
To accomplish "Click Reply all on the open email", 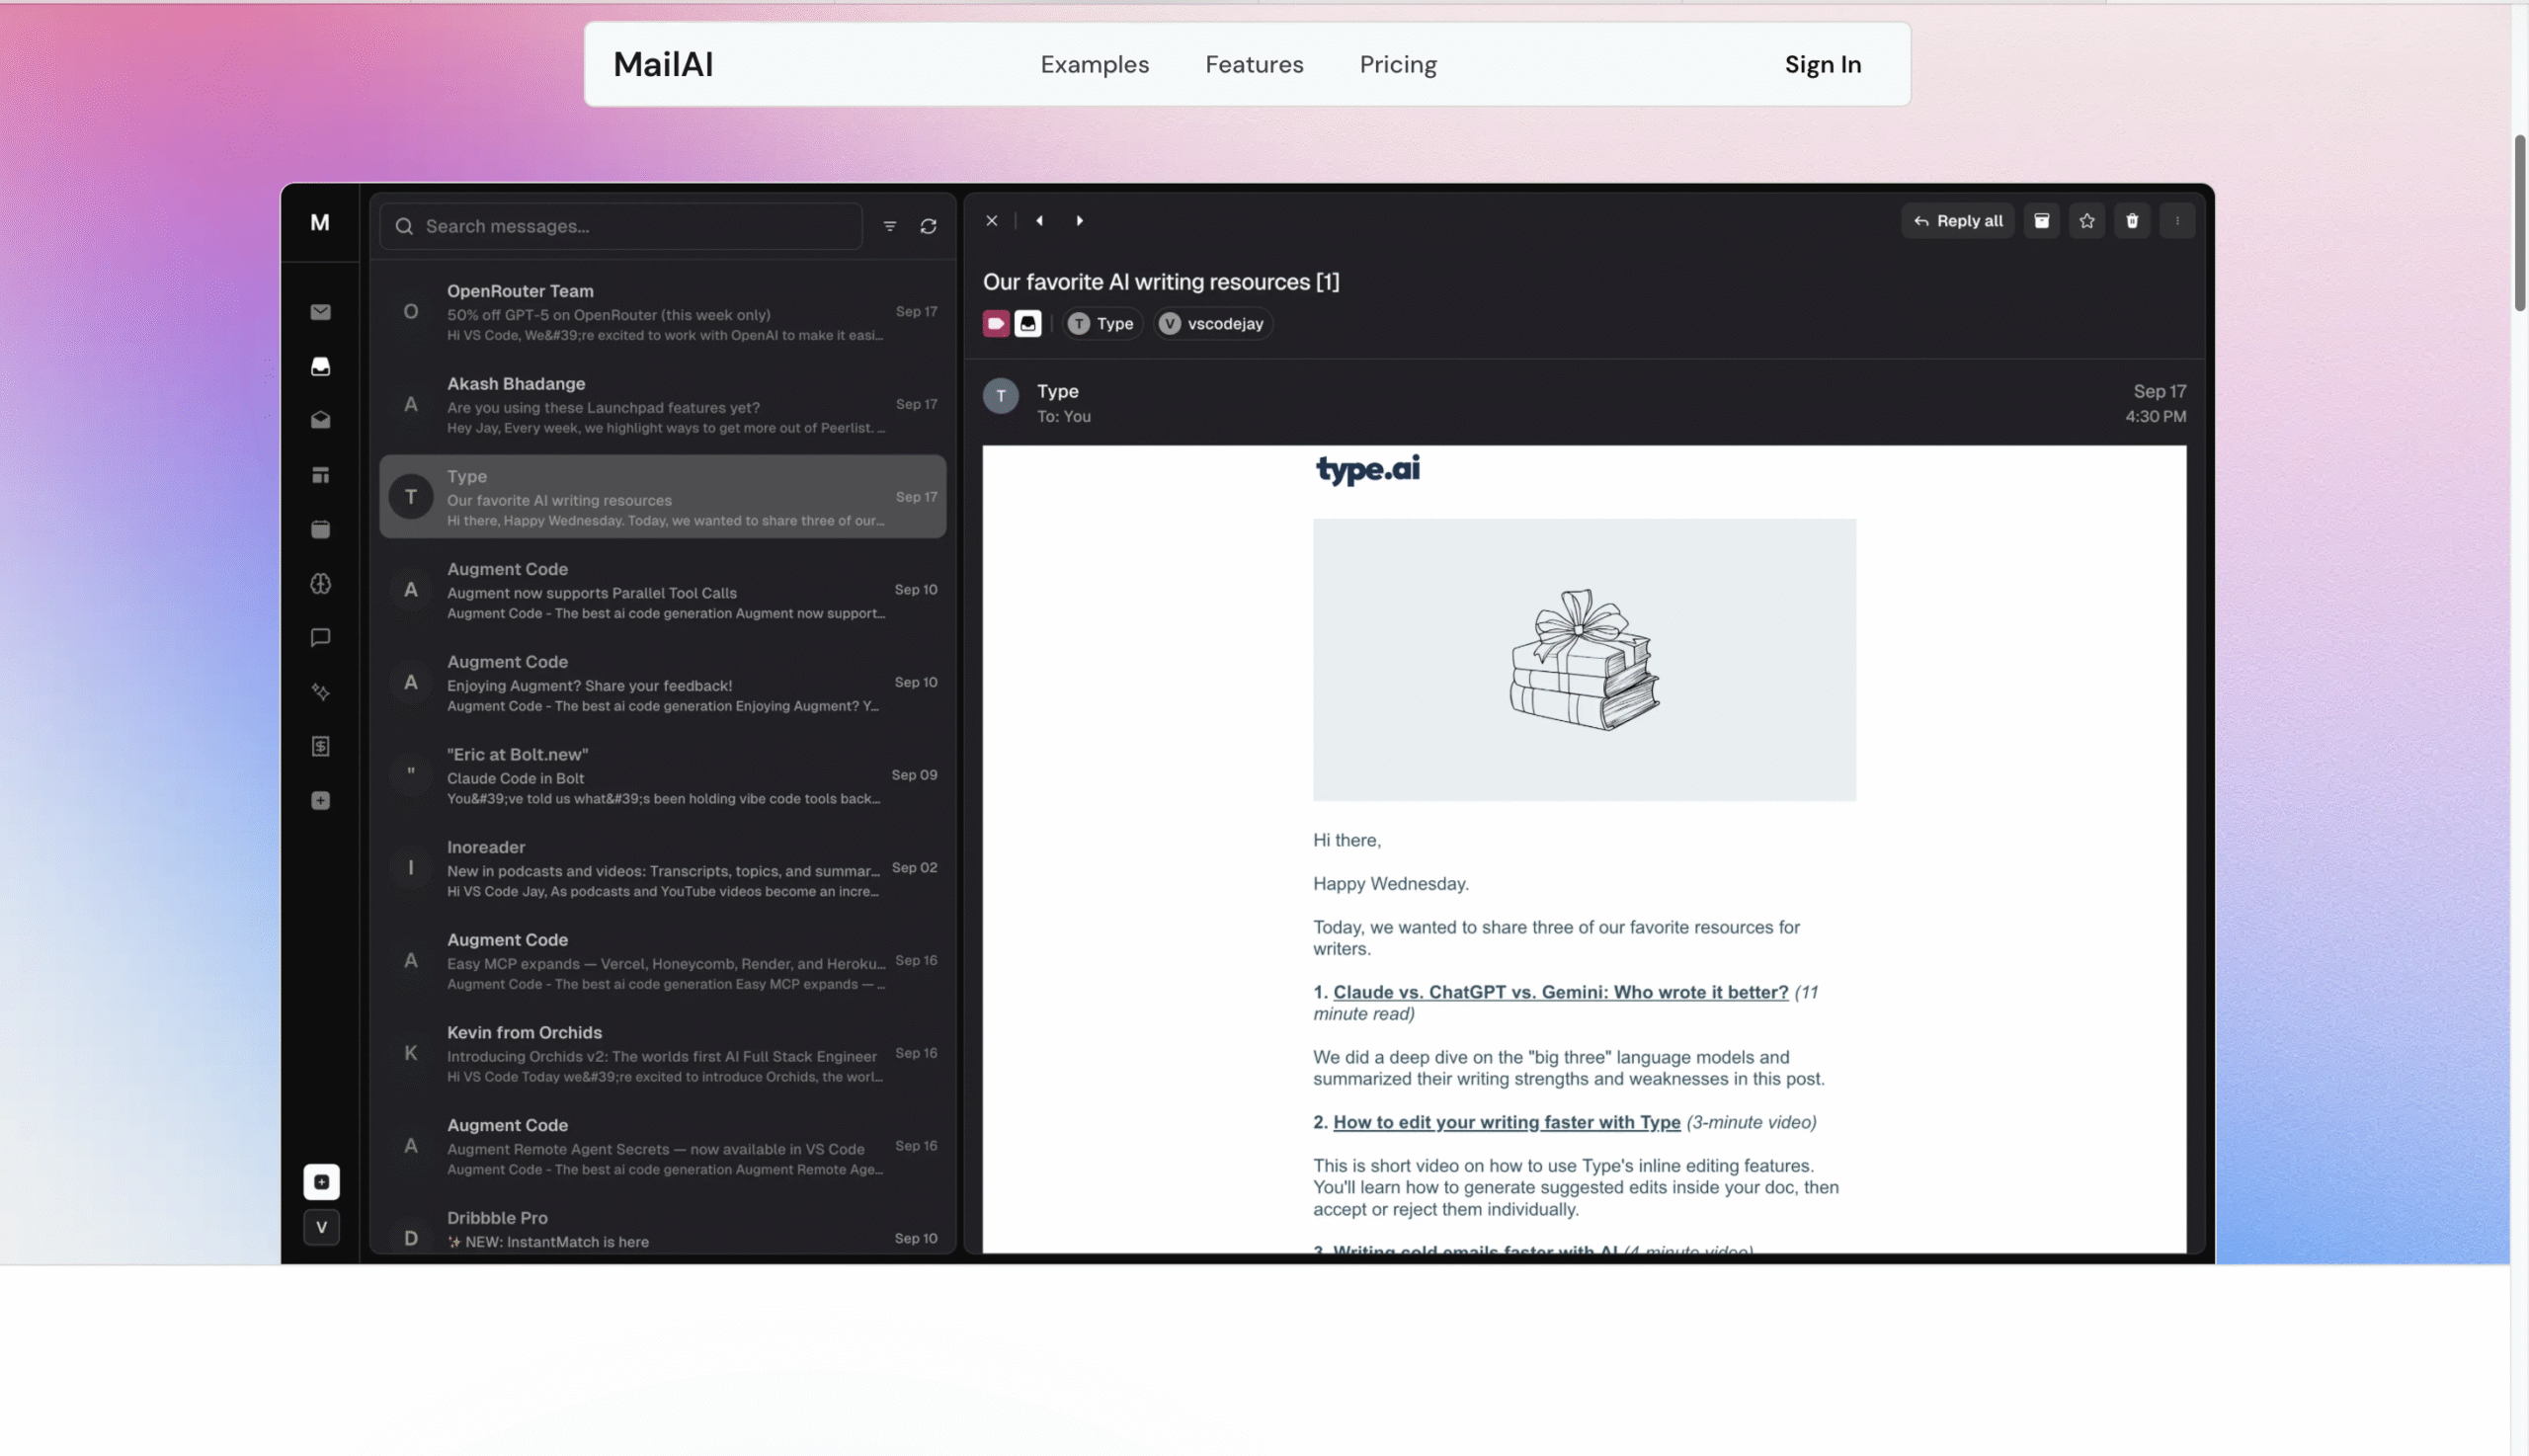I will click(x=1957, y=220).
